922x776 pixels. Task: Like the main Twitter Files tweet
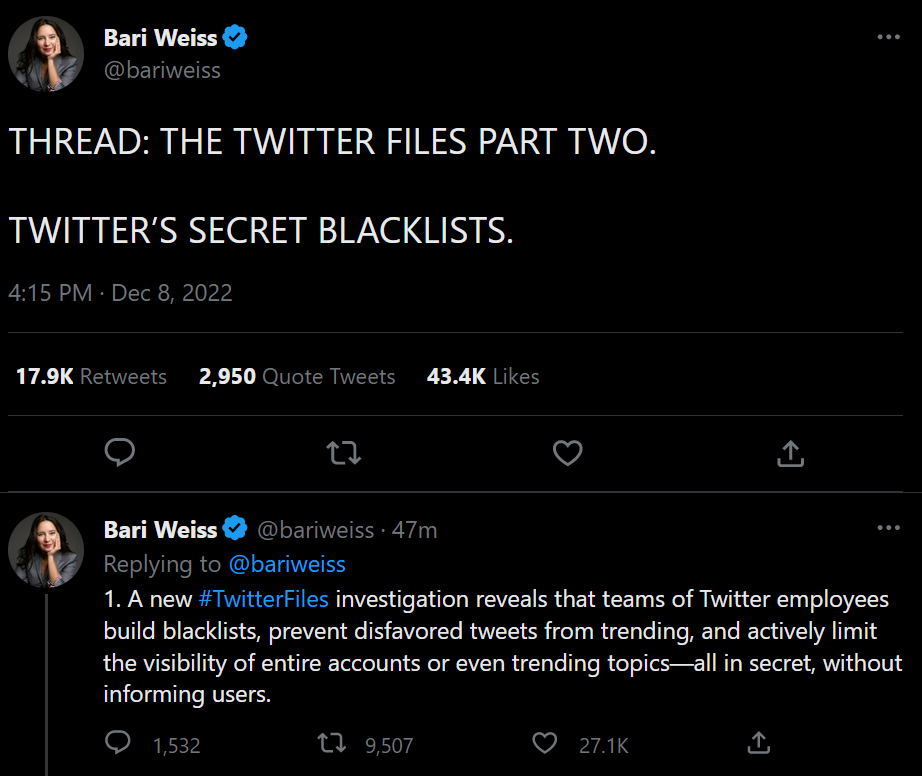tap(568, 454)
